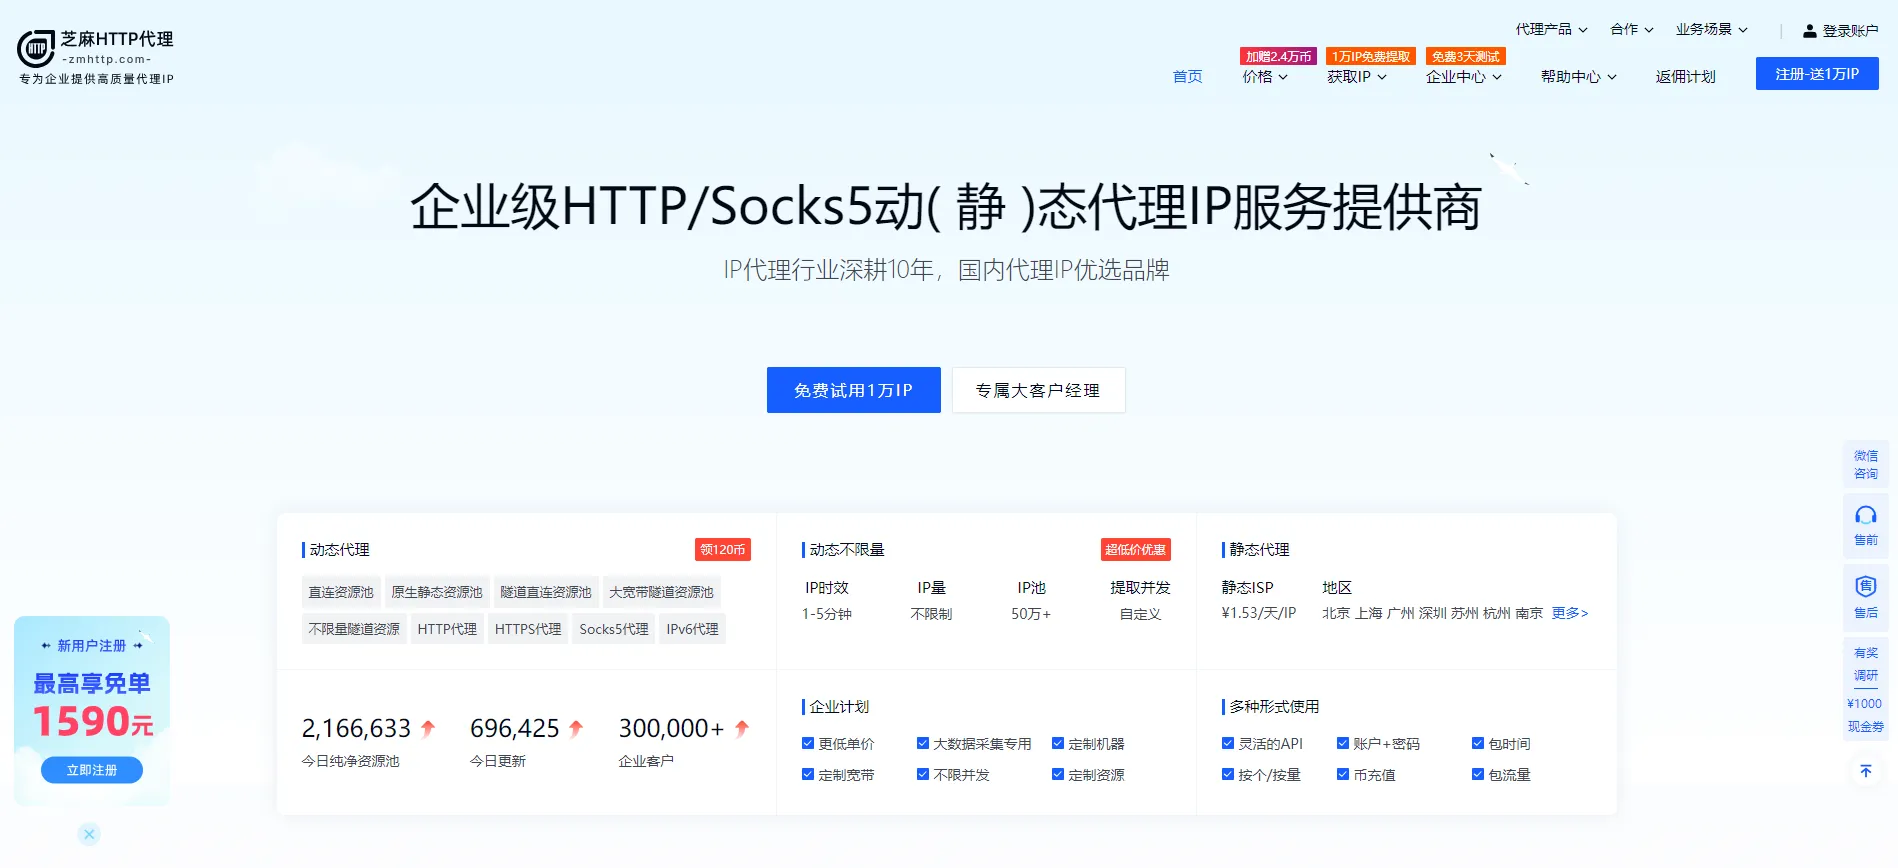Image resolution: width=1898 pixels, height=868 pixels.
Task: Close the 新用户注册 promo popup
Action: [89, 834]
